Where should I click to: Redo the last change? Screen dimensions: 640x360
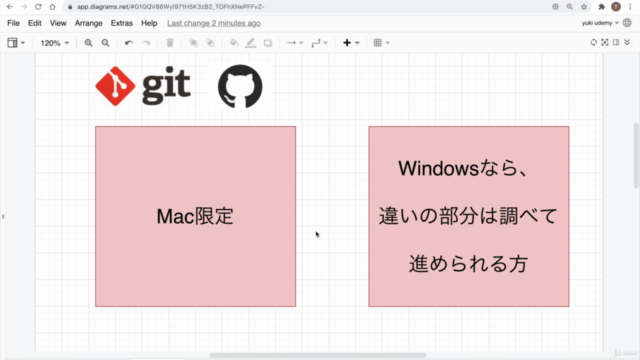point(146,43)
